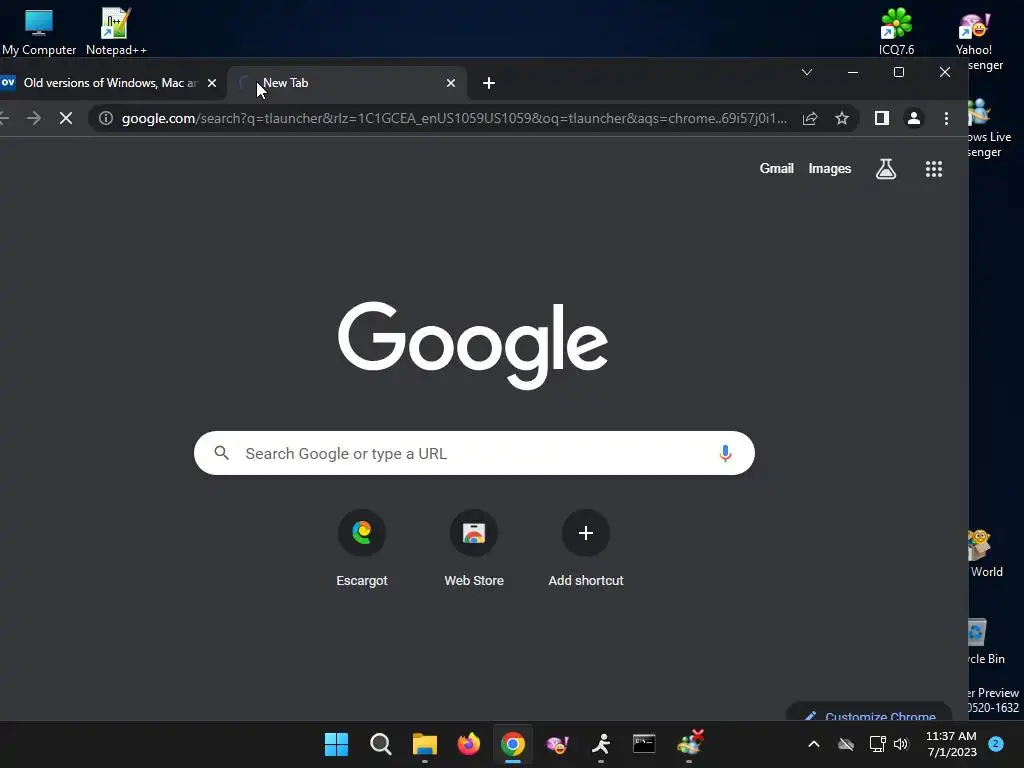Open command prompt from taskbar
This screenshot has width=1024, height=768.
click(644, 743)
